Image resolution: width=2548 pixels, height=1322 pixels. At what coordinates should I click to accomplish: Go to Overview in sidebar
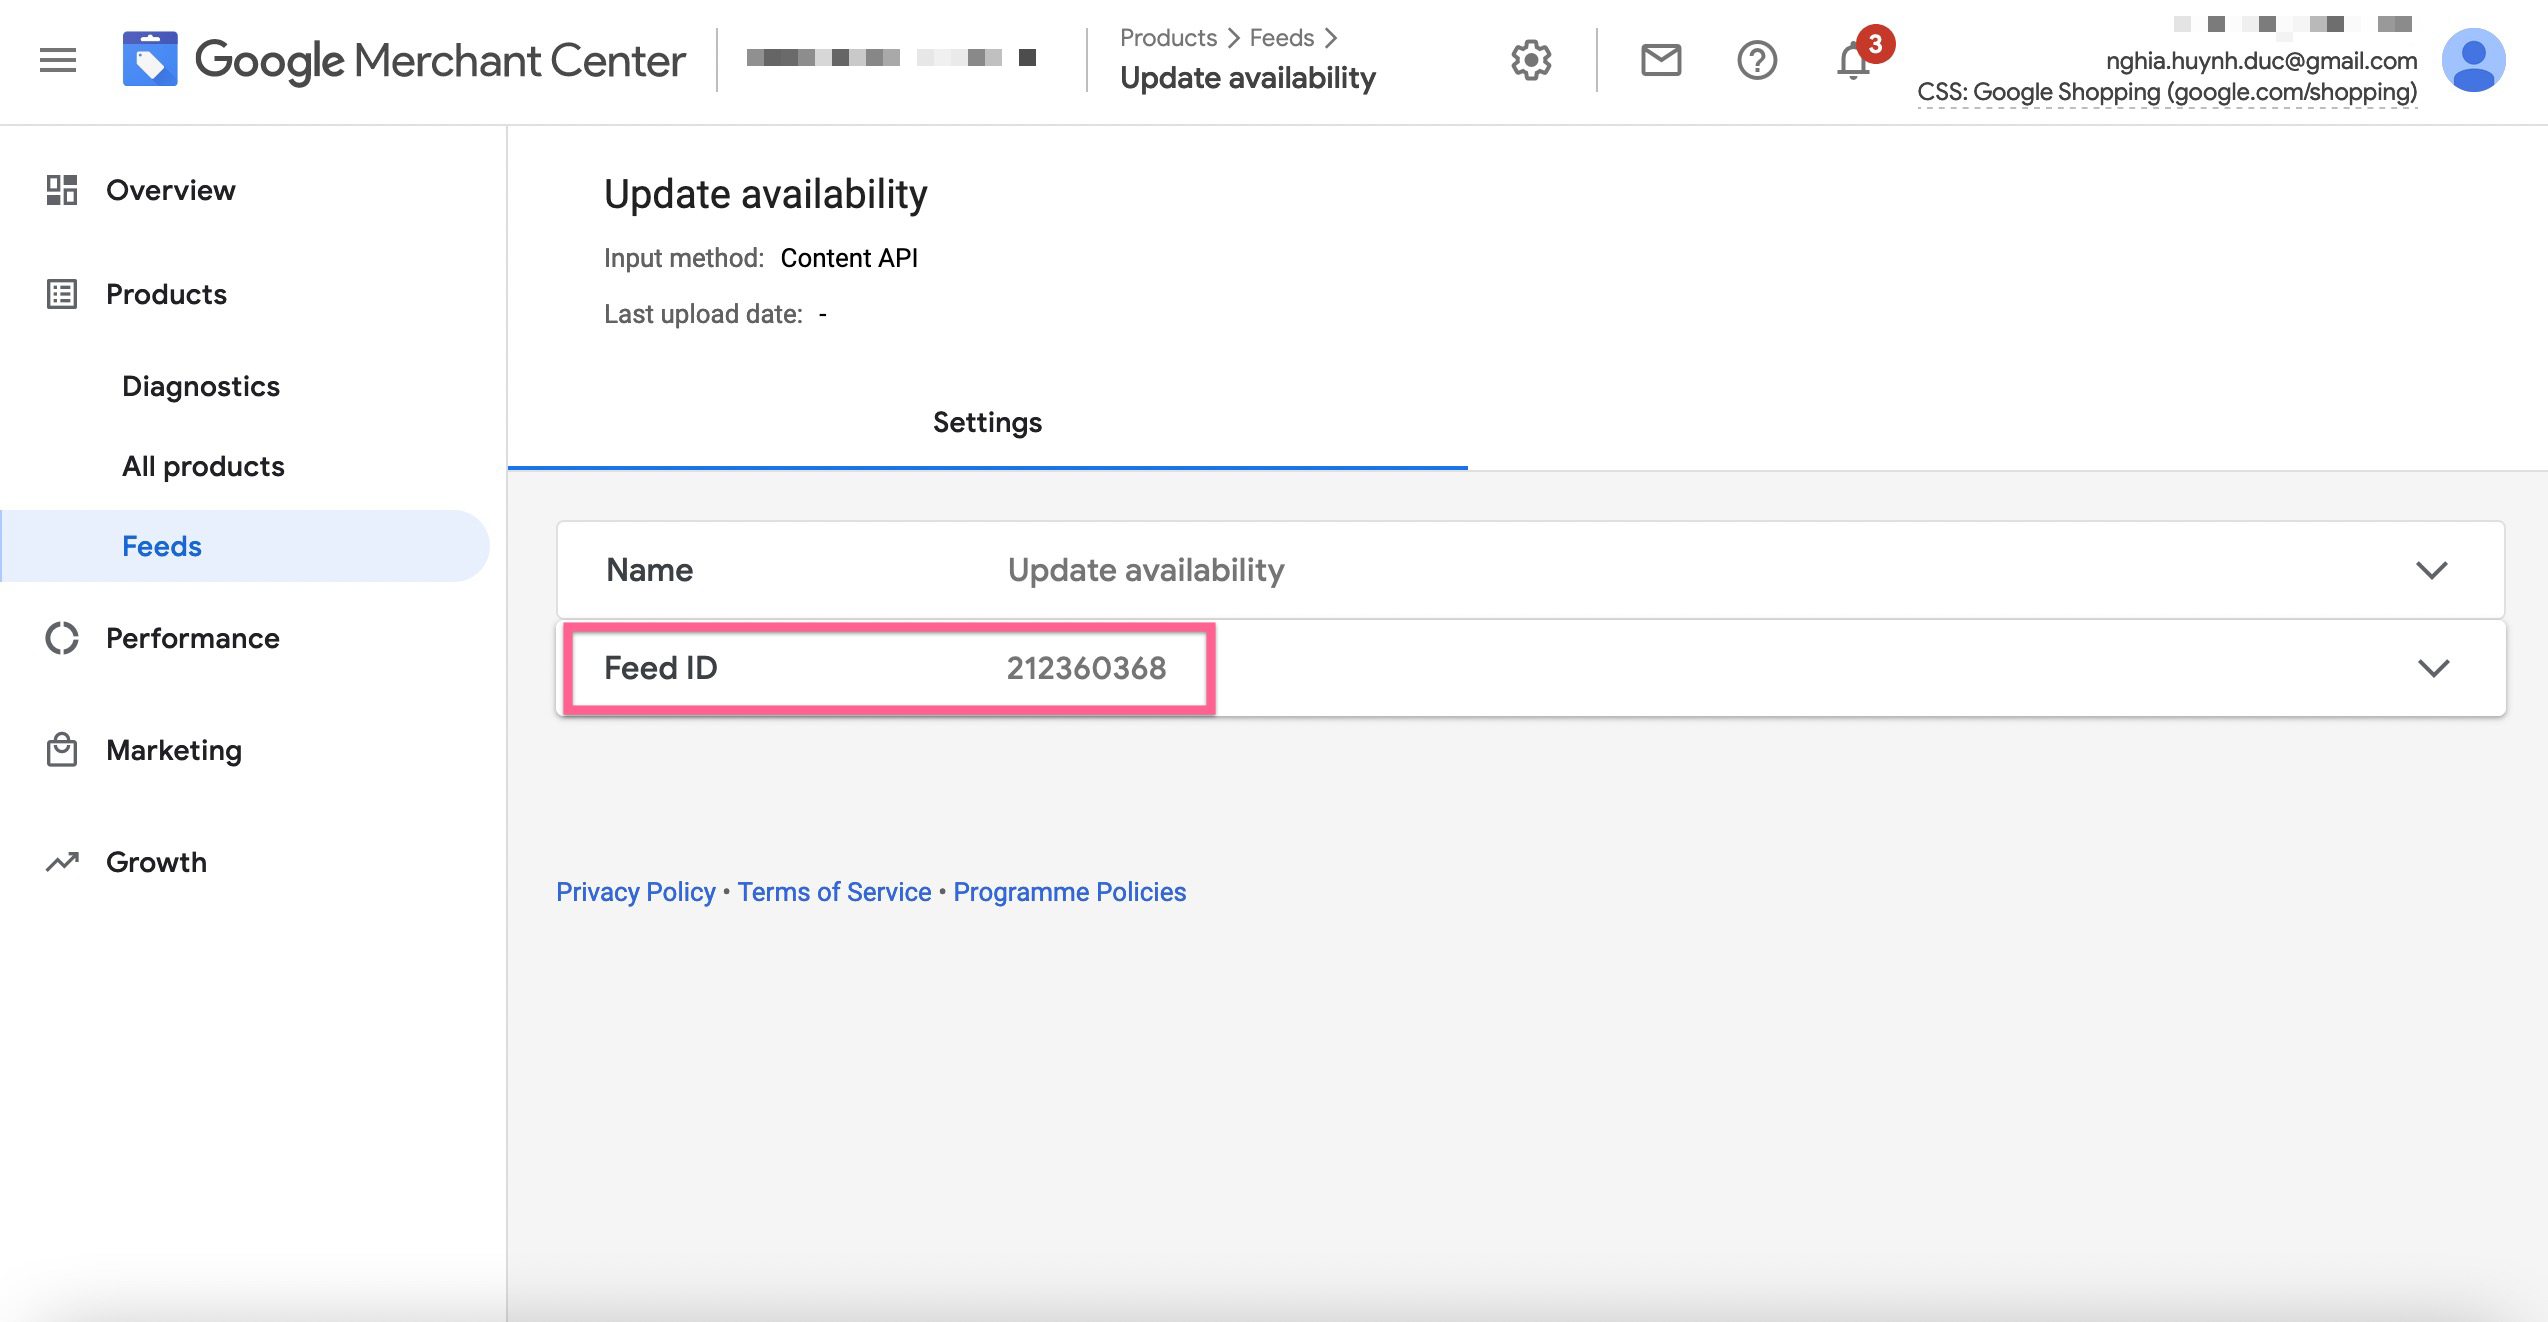(171, 190)
